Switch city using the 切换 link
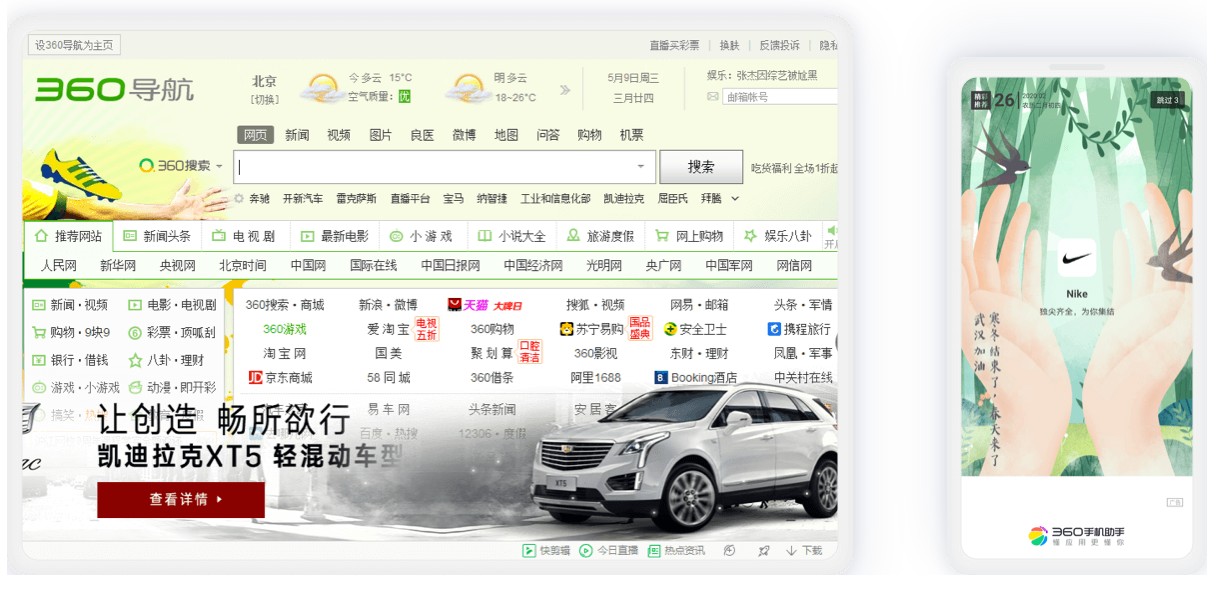Screen dimensions: 1220x590 [265, 99]
